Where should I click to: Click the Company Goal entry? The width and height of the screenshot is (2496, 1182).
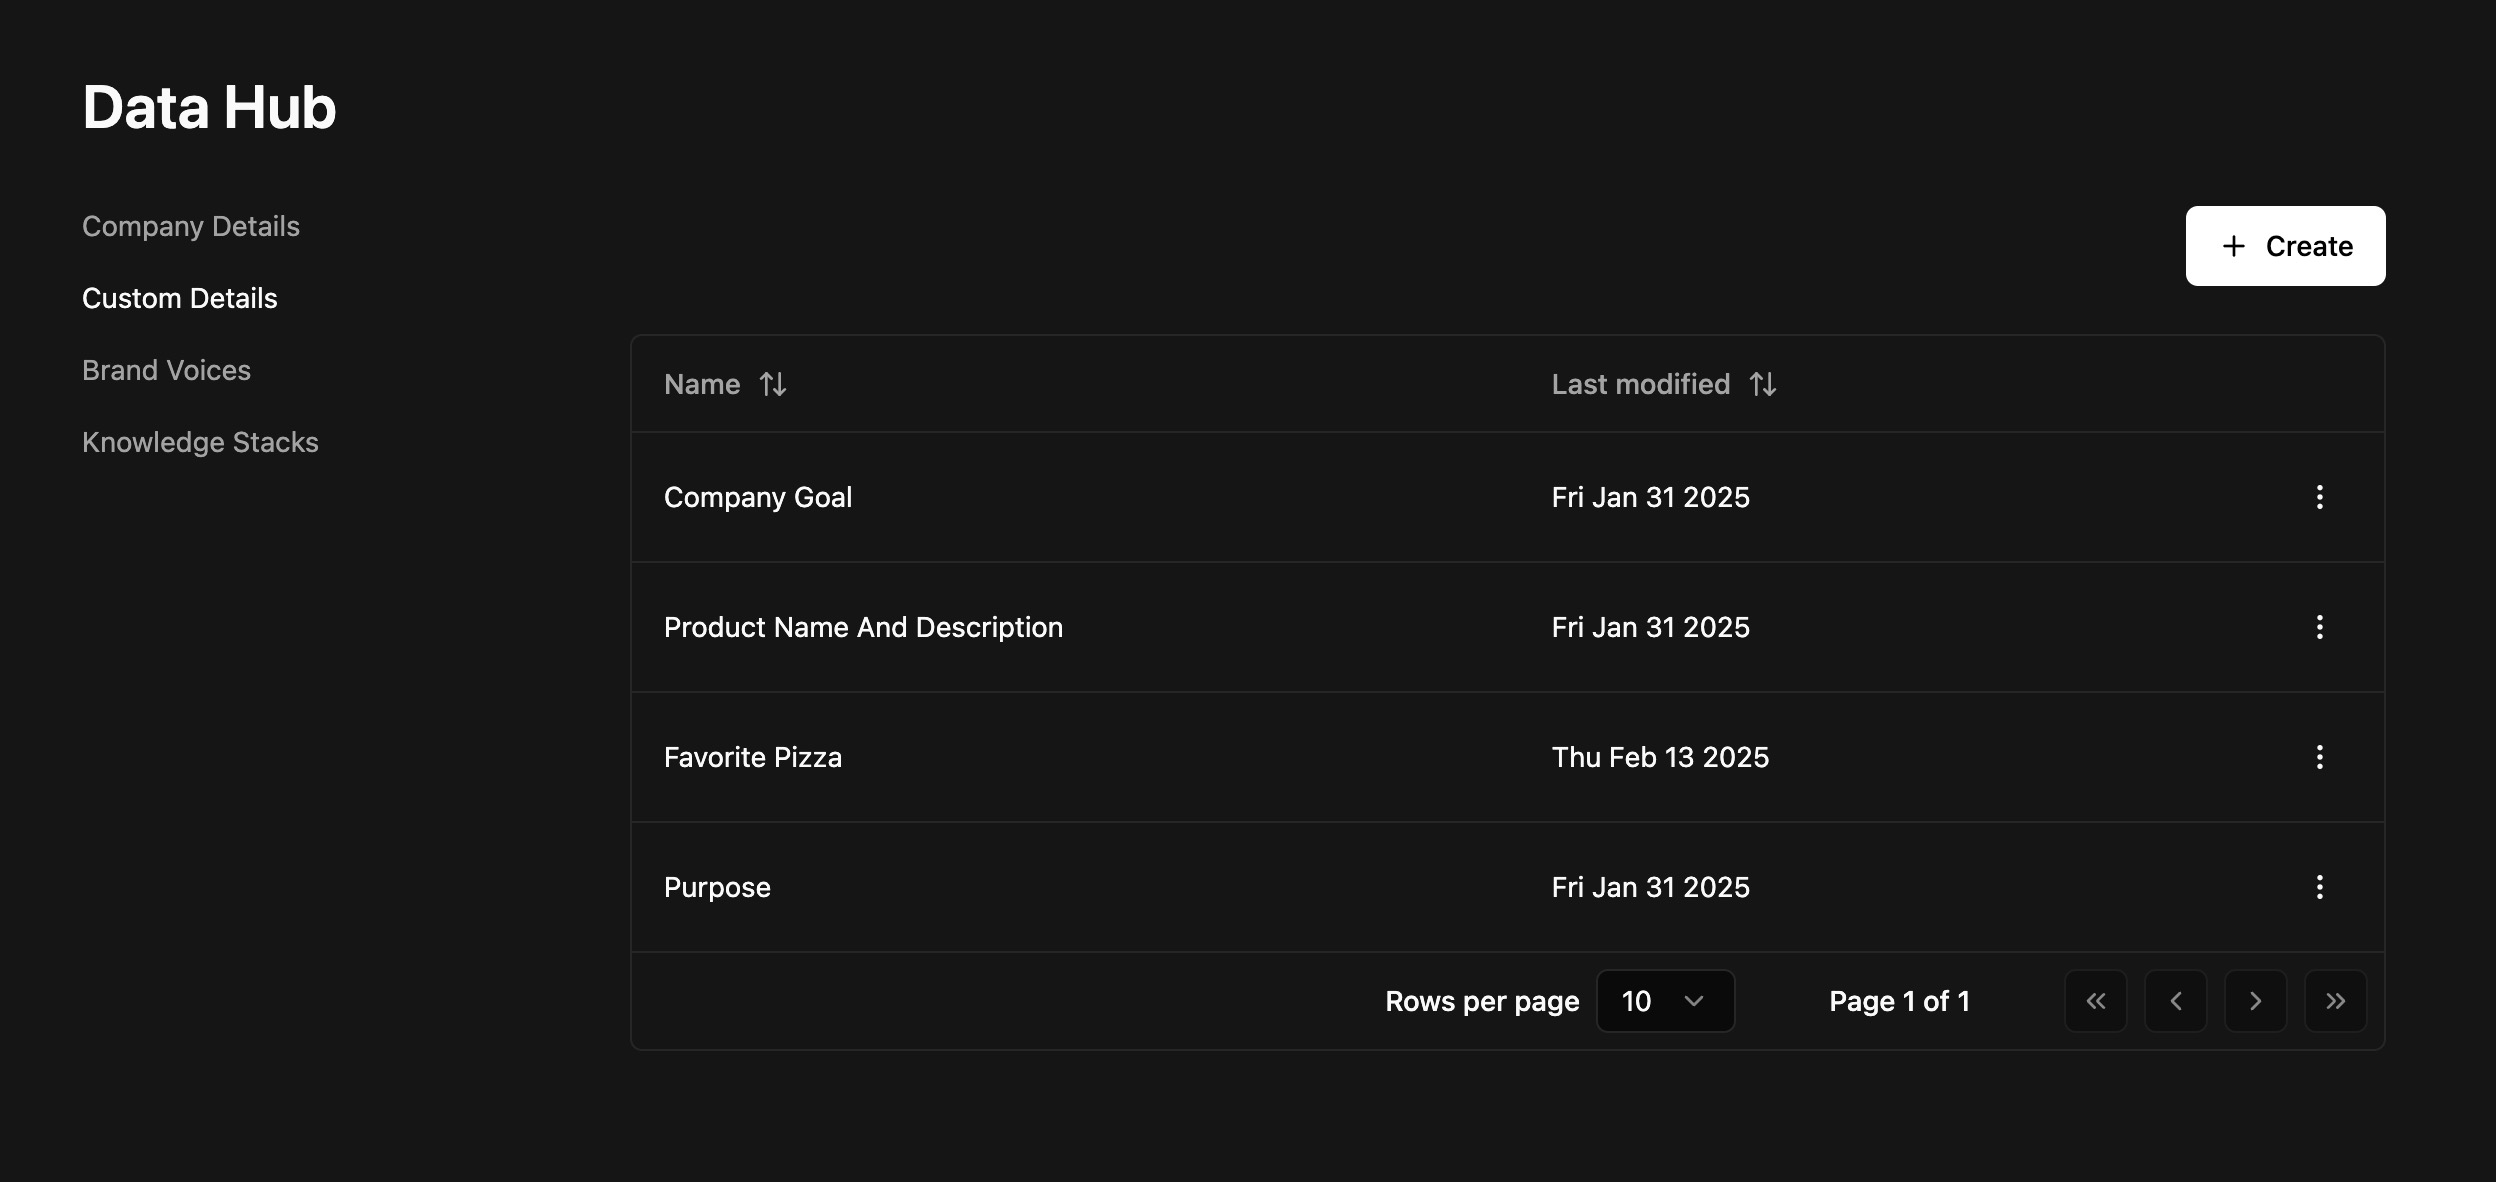[758, 497]
